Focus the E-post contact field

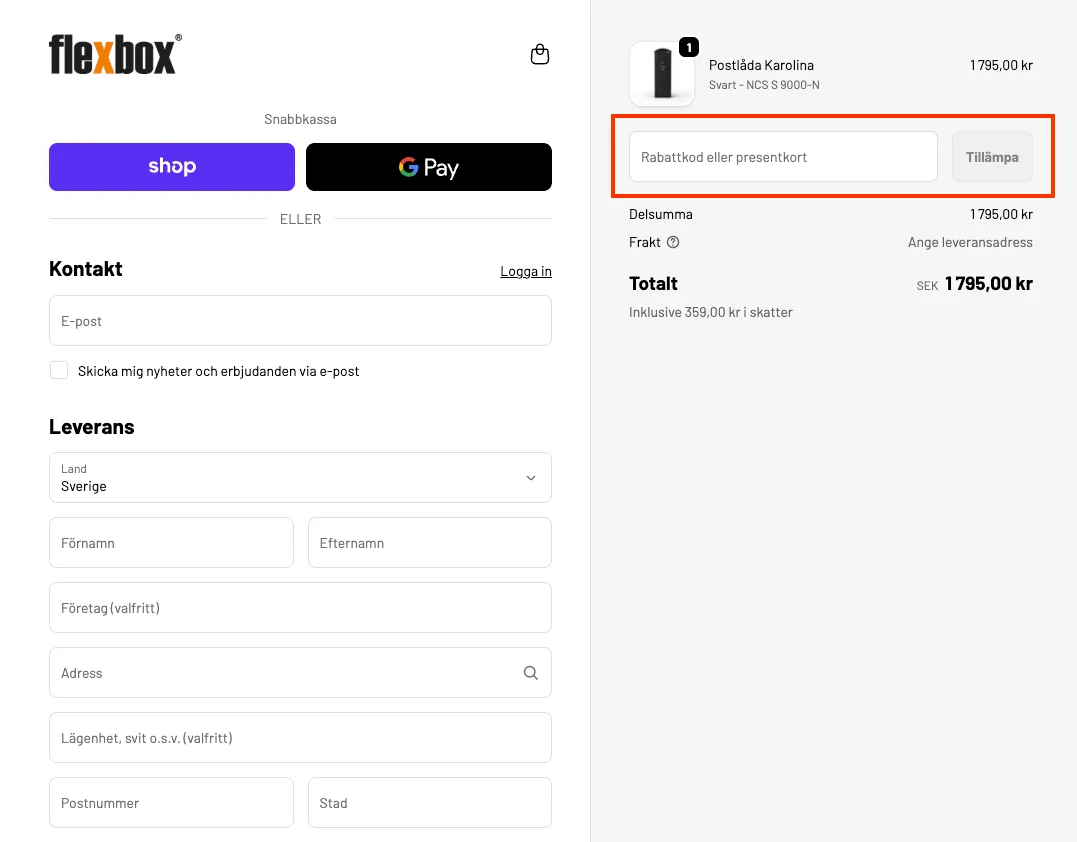300,320
